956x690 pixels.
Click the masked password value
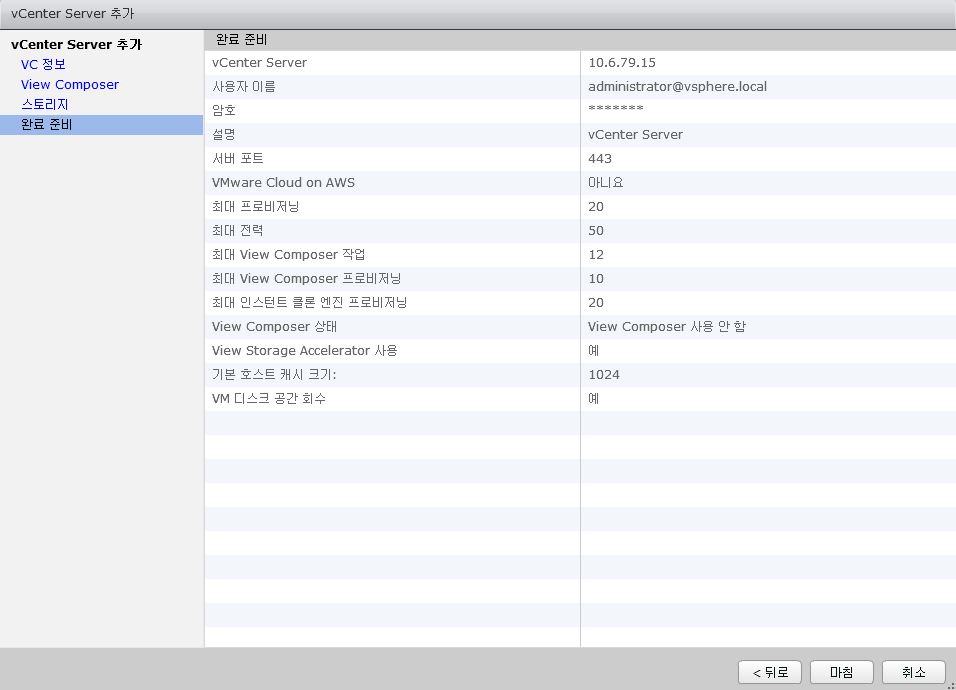616,109
